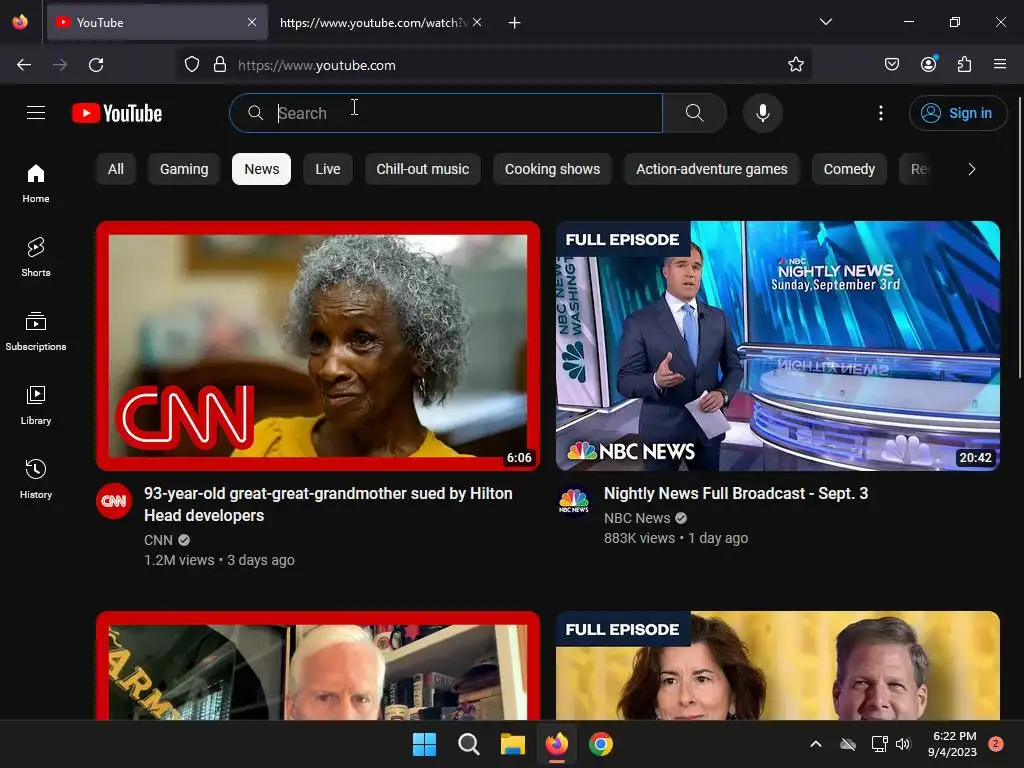This screenshot has width=1024, height=768.
Task: Select the Chill-out music chip
Action: pos(423,169)
